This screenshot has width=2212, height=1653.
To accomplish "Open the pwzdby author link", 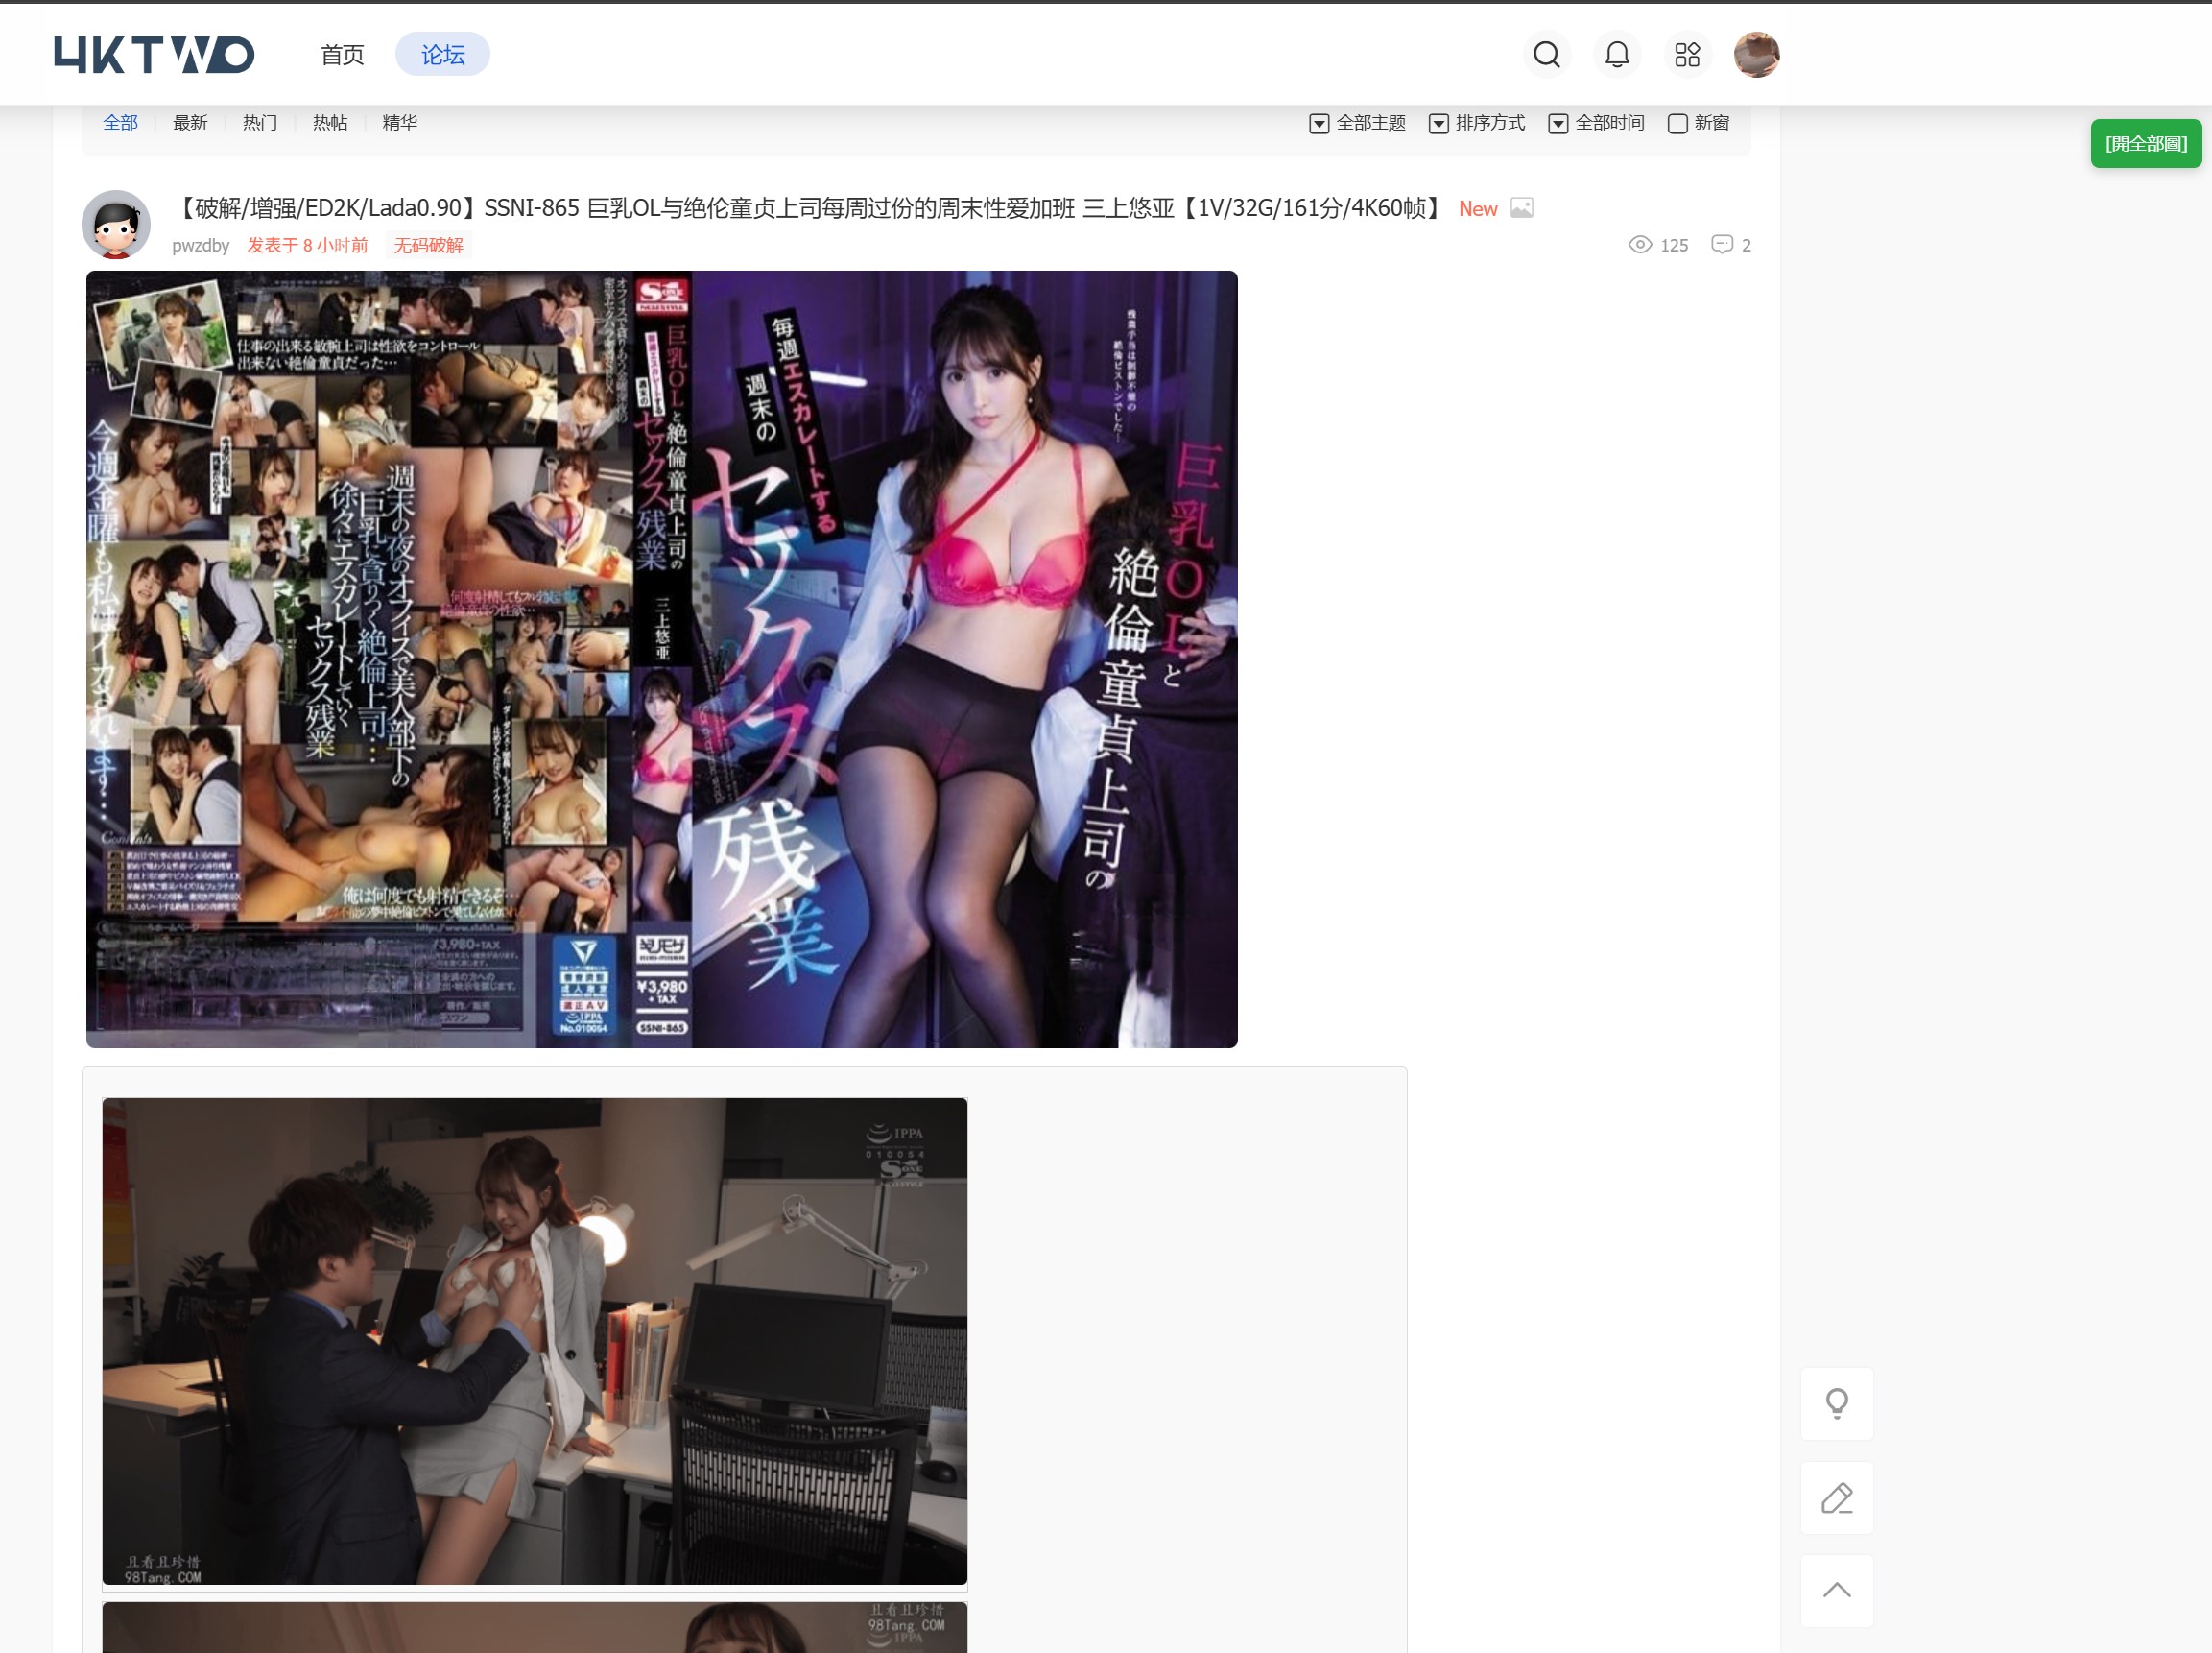I will [200, 245].
